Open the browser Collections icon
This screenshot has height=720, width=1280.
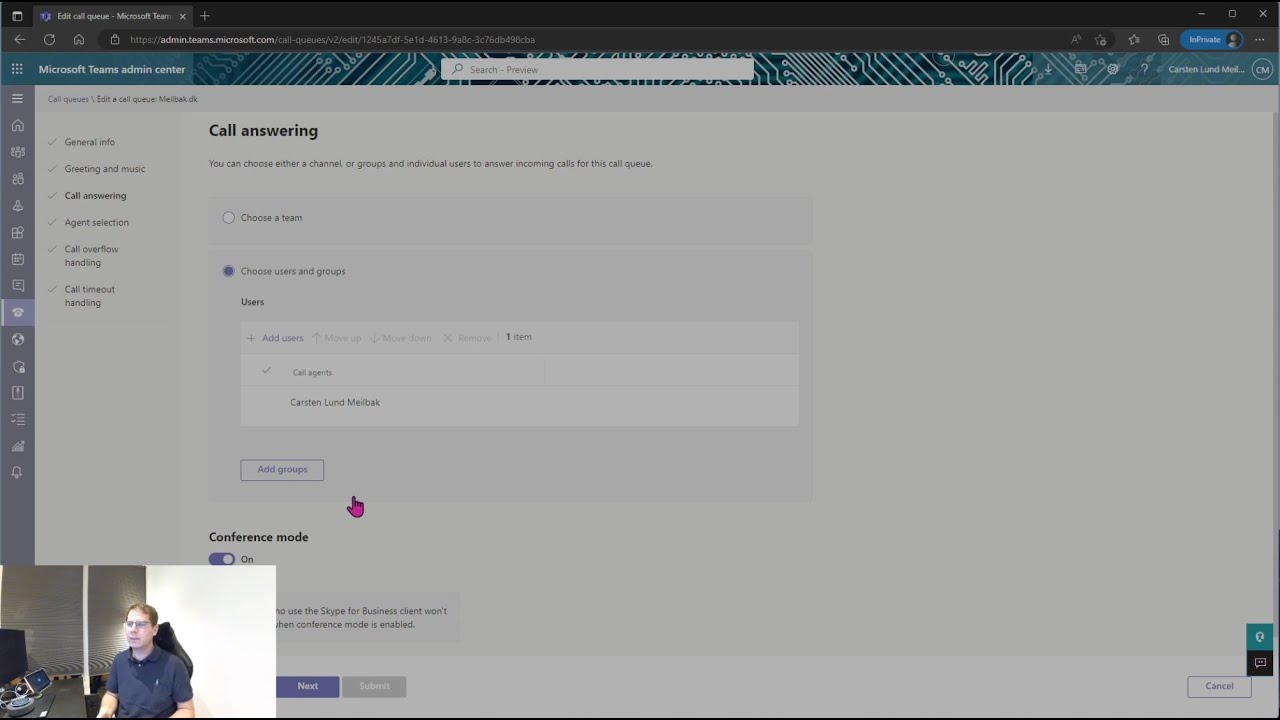click(1163, 40)
